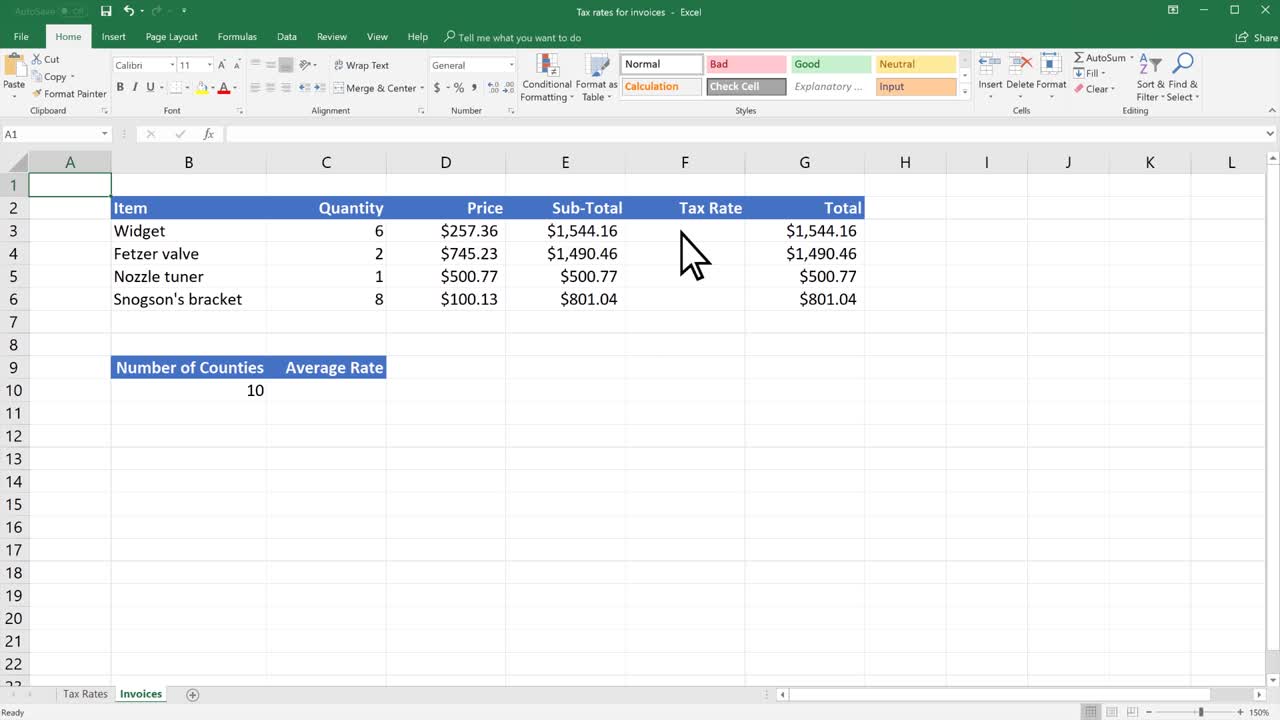Open the Find & Select menu
Screen dimensions: 1280x720
pos(1183,77)
